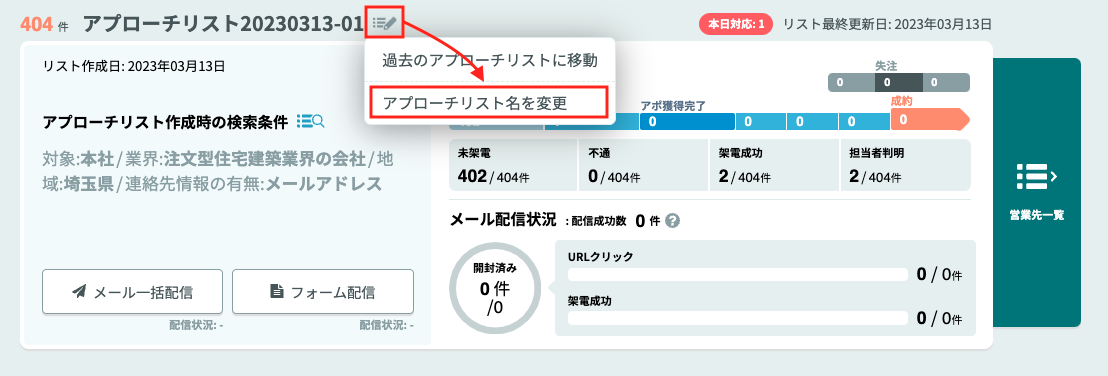Open the list edit pencil icon menu
1108x376 pixels.
[385, 23]
